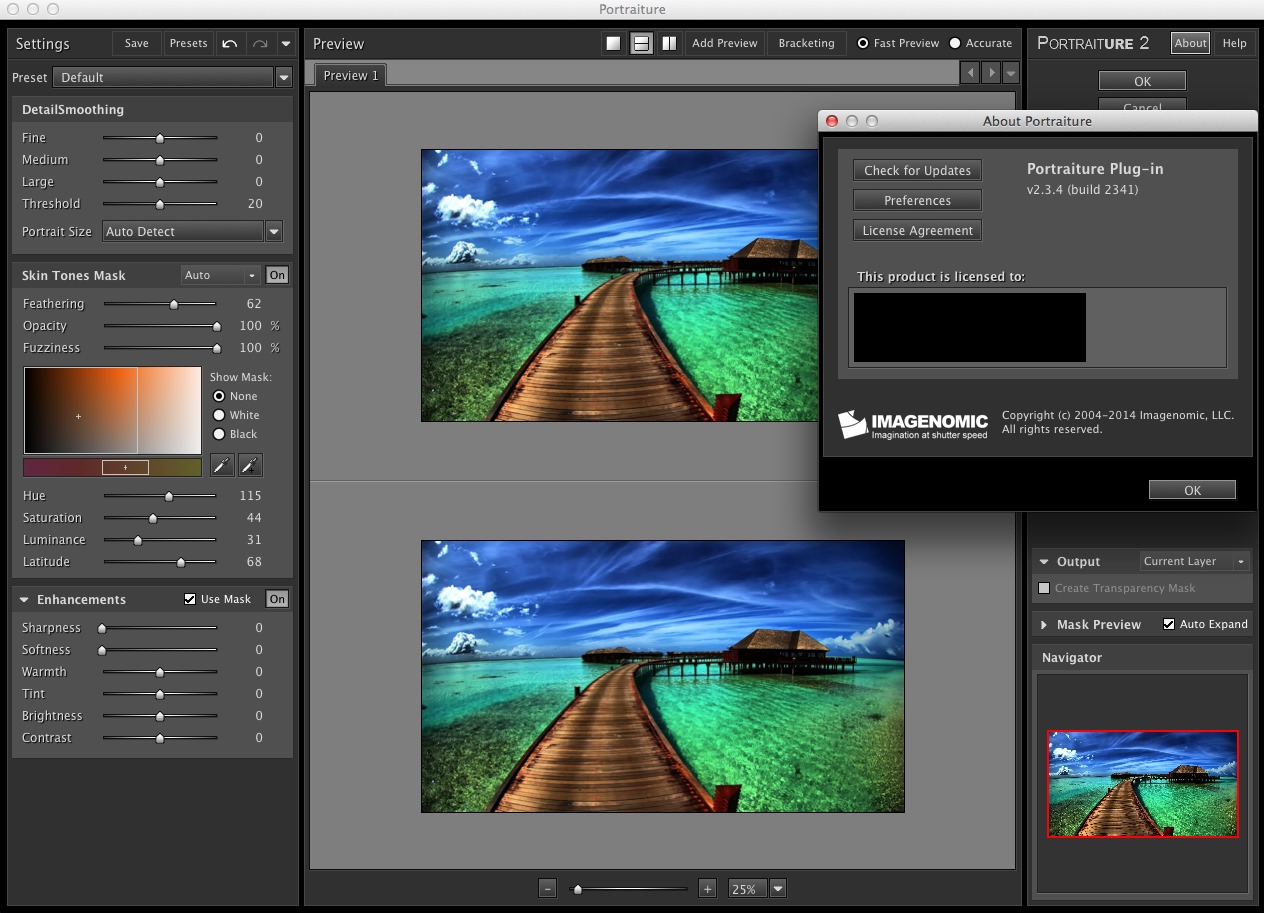Open Preferences in About dialog
The height and width of the screenshot is (913, 1264).
coord(917,200)
